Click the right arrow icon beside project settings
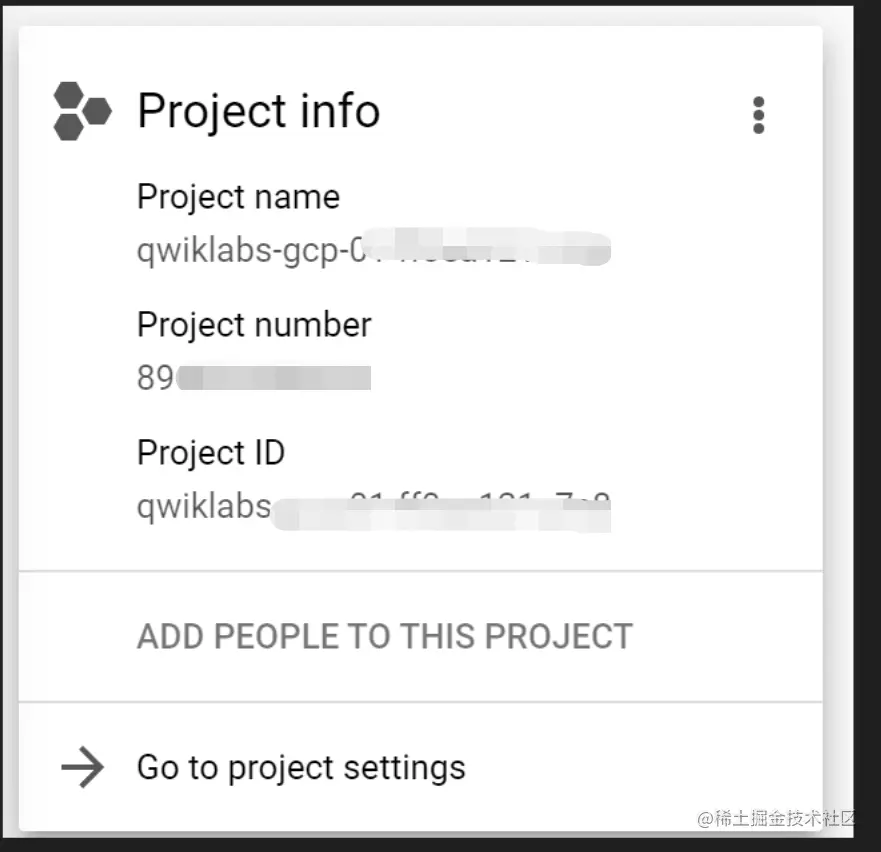The width and height of the screenshot is (881, 852). tap(82, 768)
